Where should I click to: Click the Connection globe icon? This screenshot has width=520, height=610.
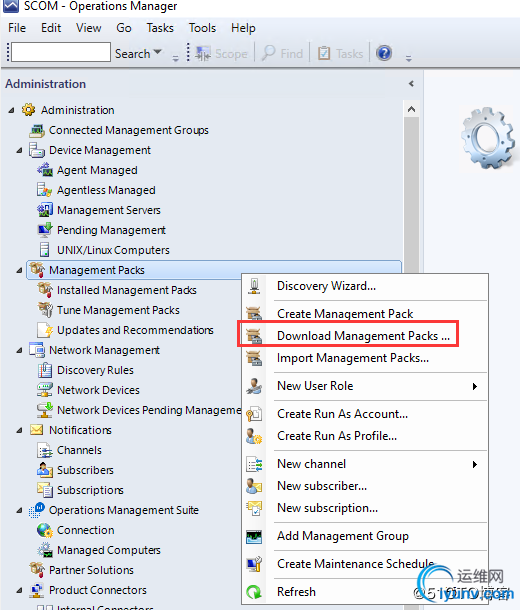click(45, 530)
